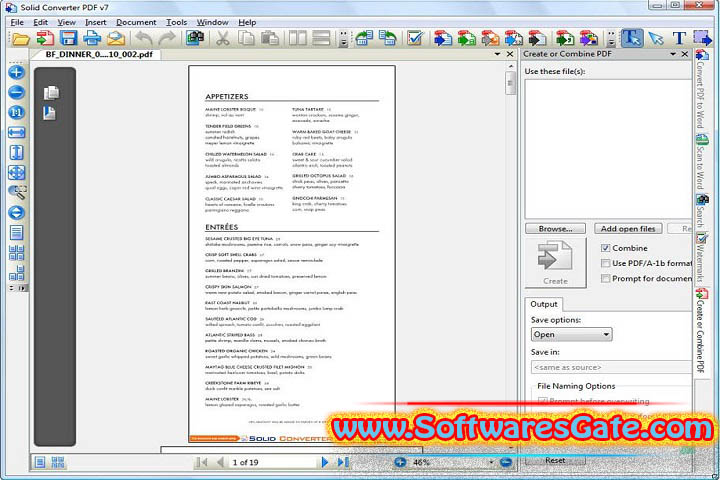Screen dimensions: 720x480
Task: Click the Save floppy disk icon
Action: point(68,38)
